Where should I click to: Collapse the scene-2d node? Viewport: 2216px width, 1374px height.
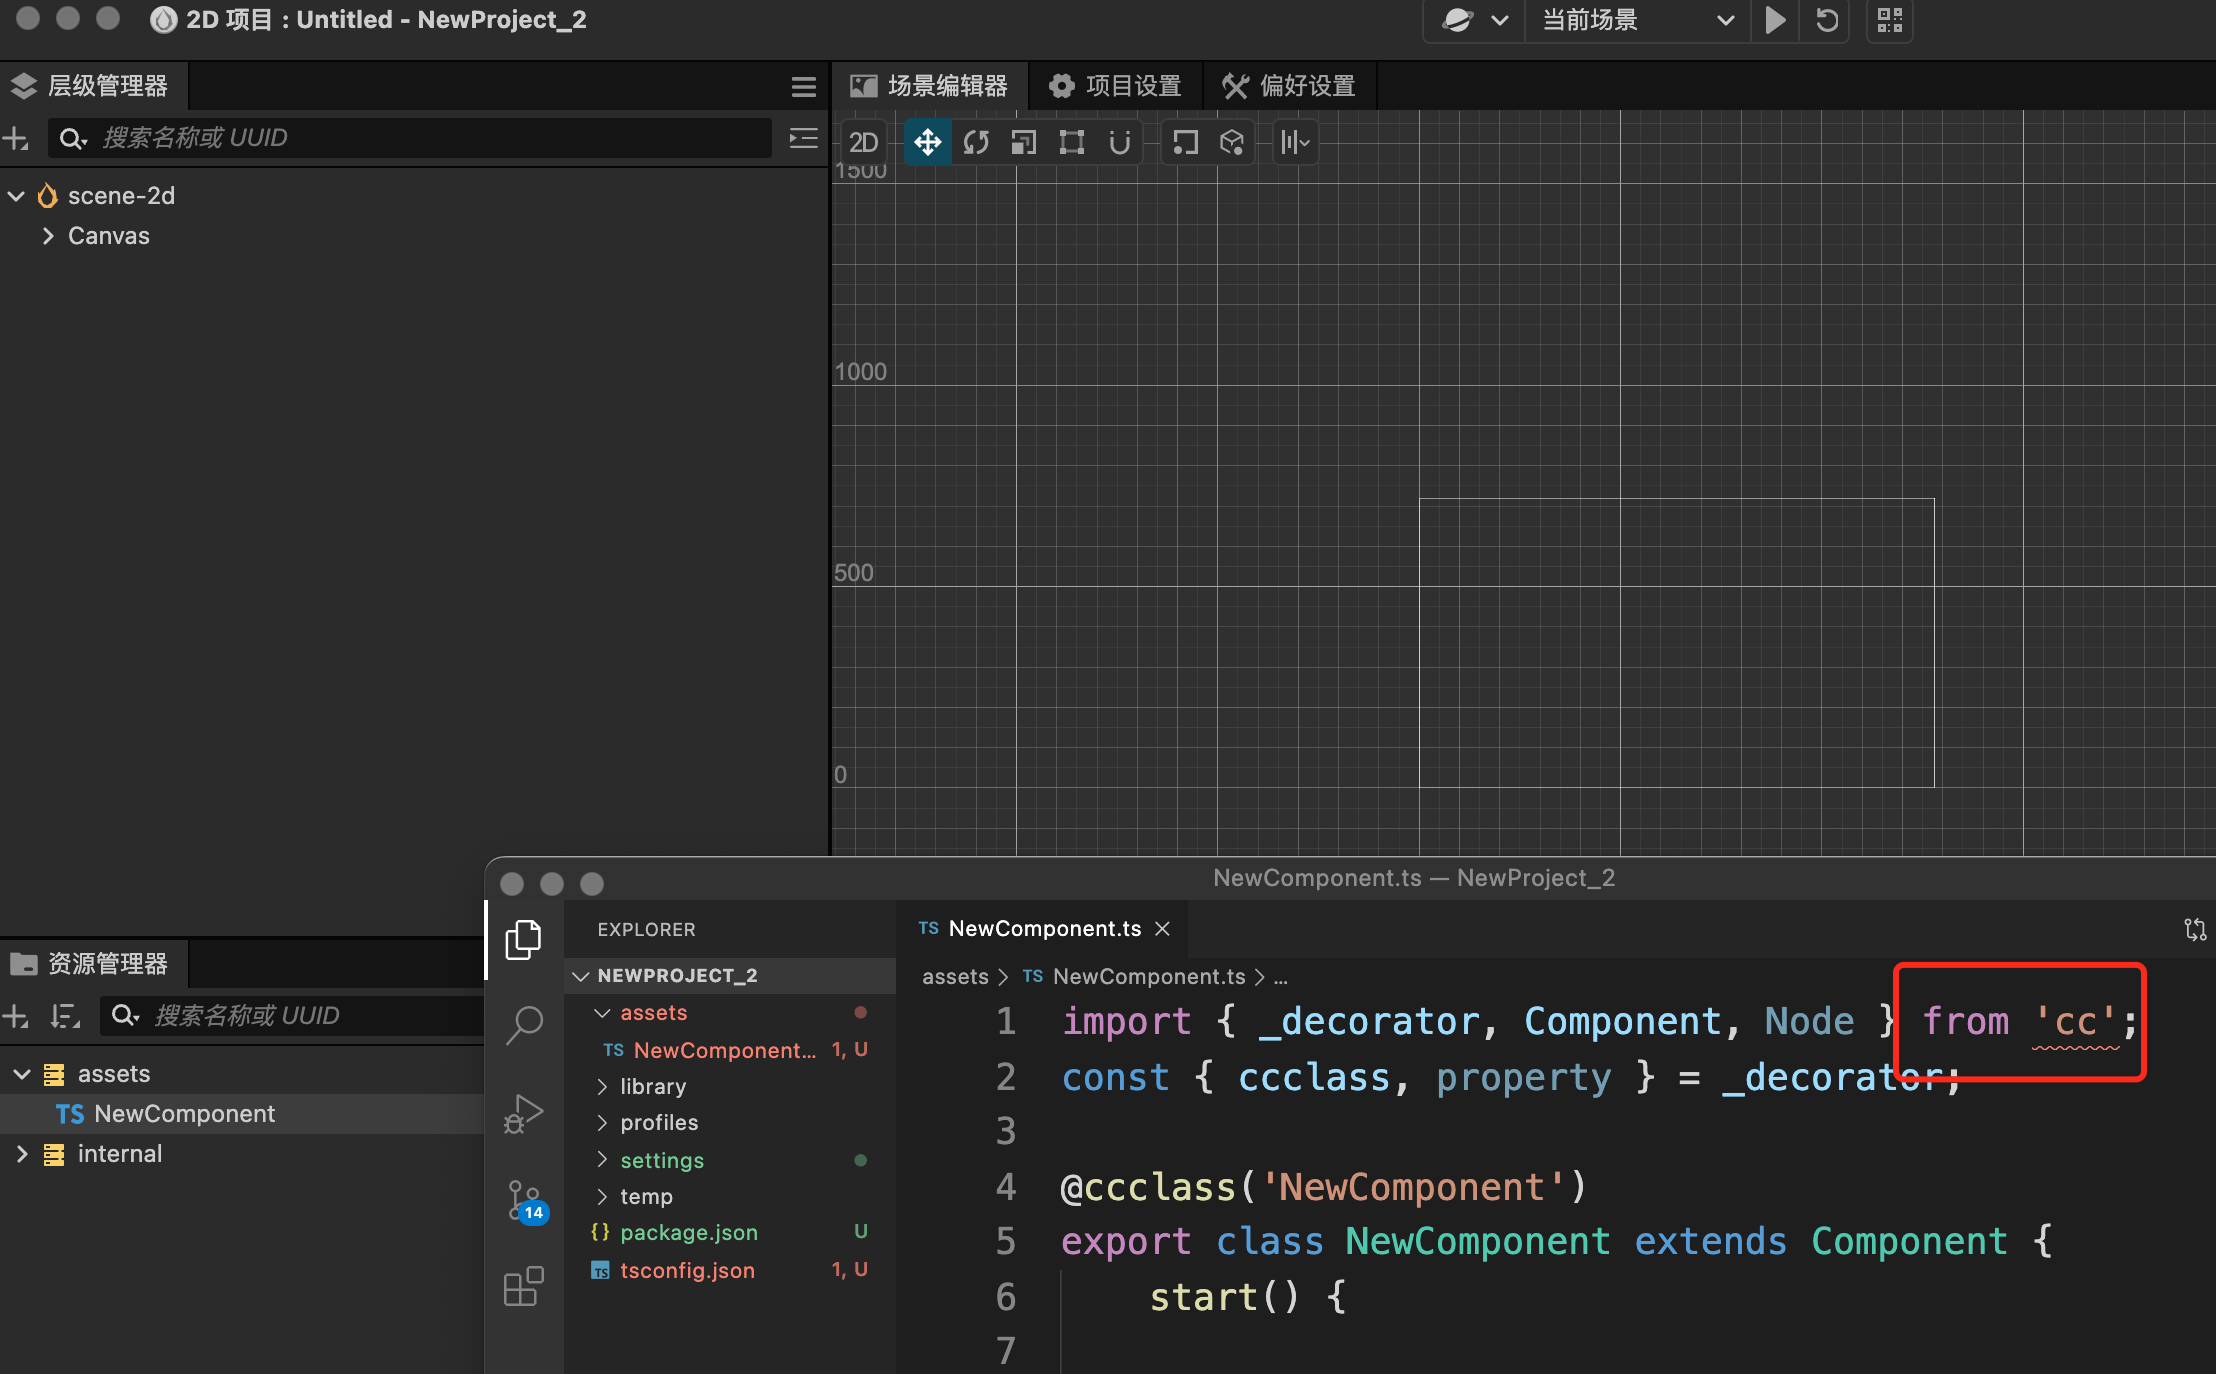(16, 196)
